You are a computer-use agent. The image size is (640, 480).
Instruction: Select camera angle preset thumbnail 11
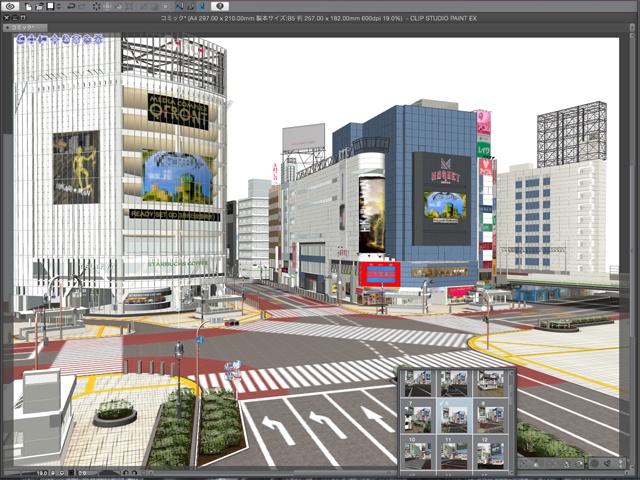click(x=454, y=452)
